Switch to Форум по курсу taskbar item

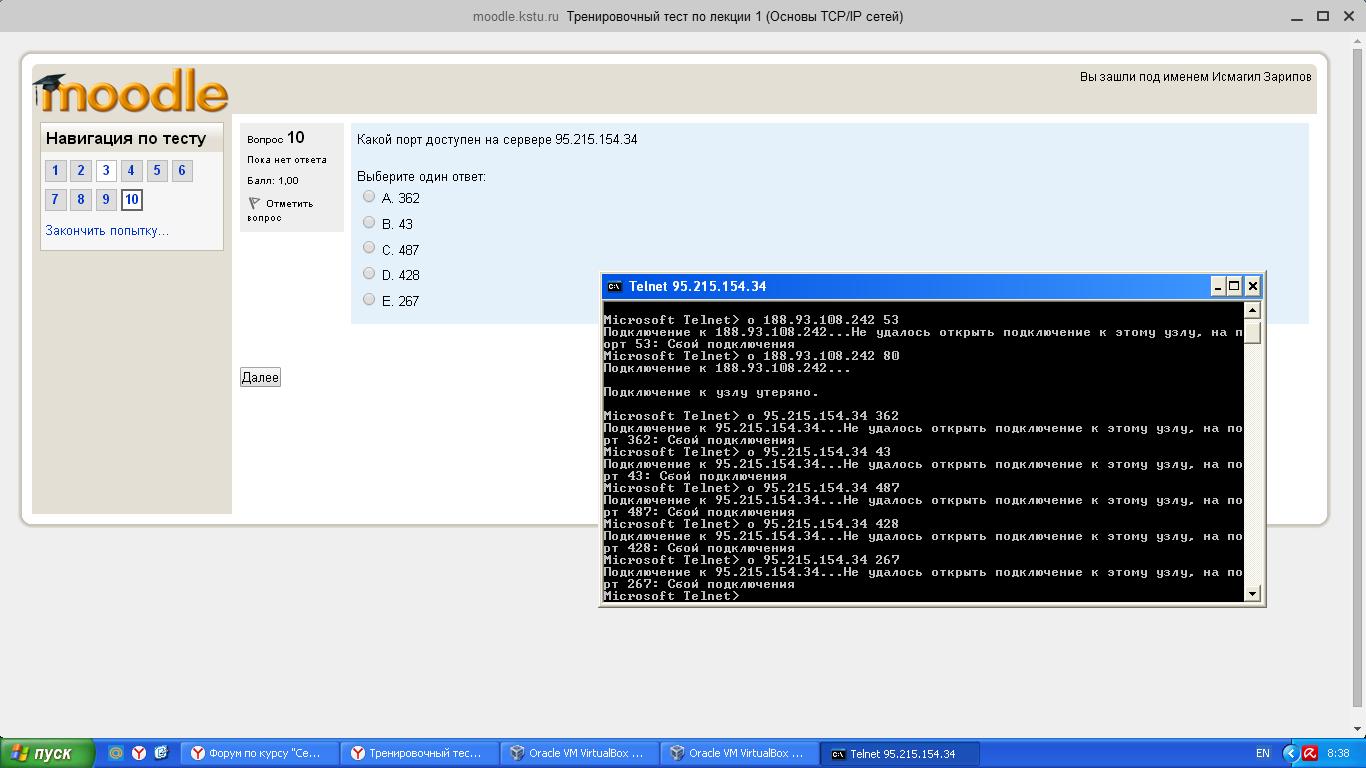pos(260,754)
